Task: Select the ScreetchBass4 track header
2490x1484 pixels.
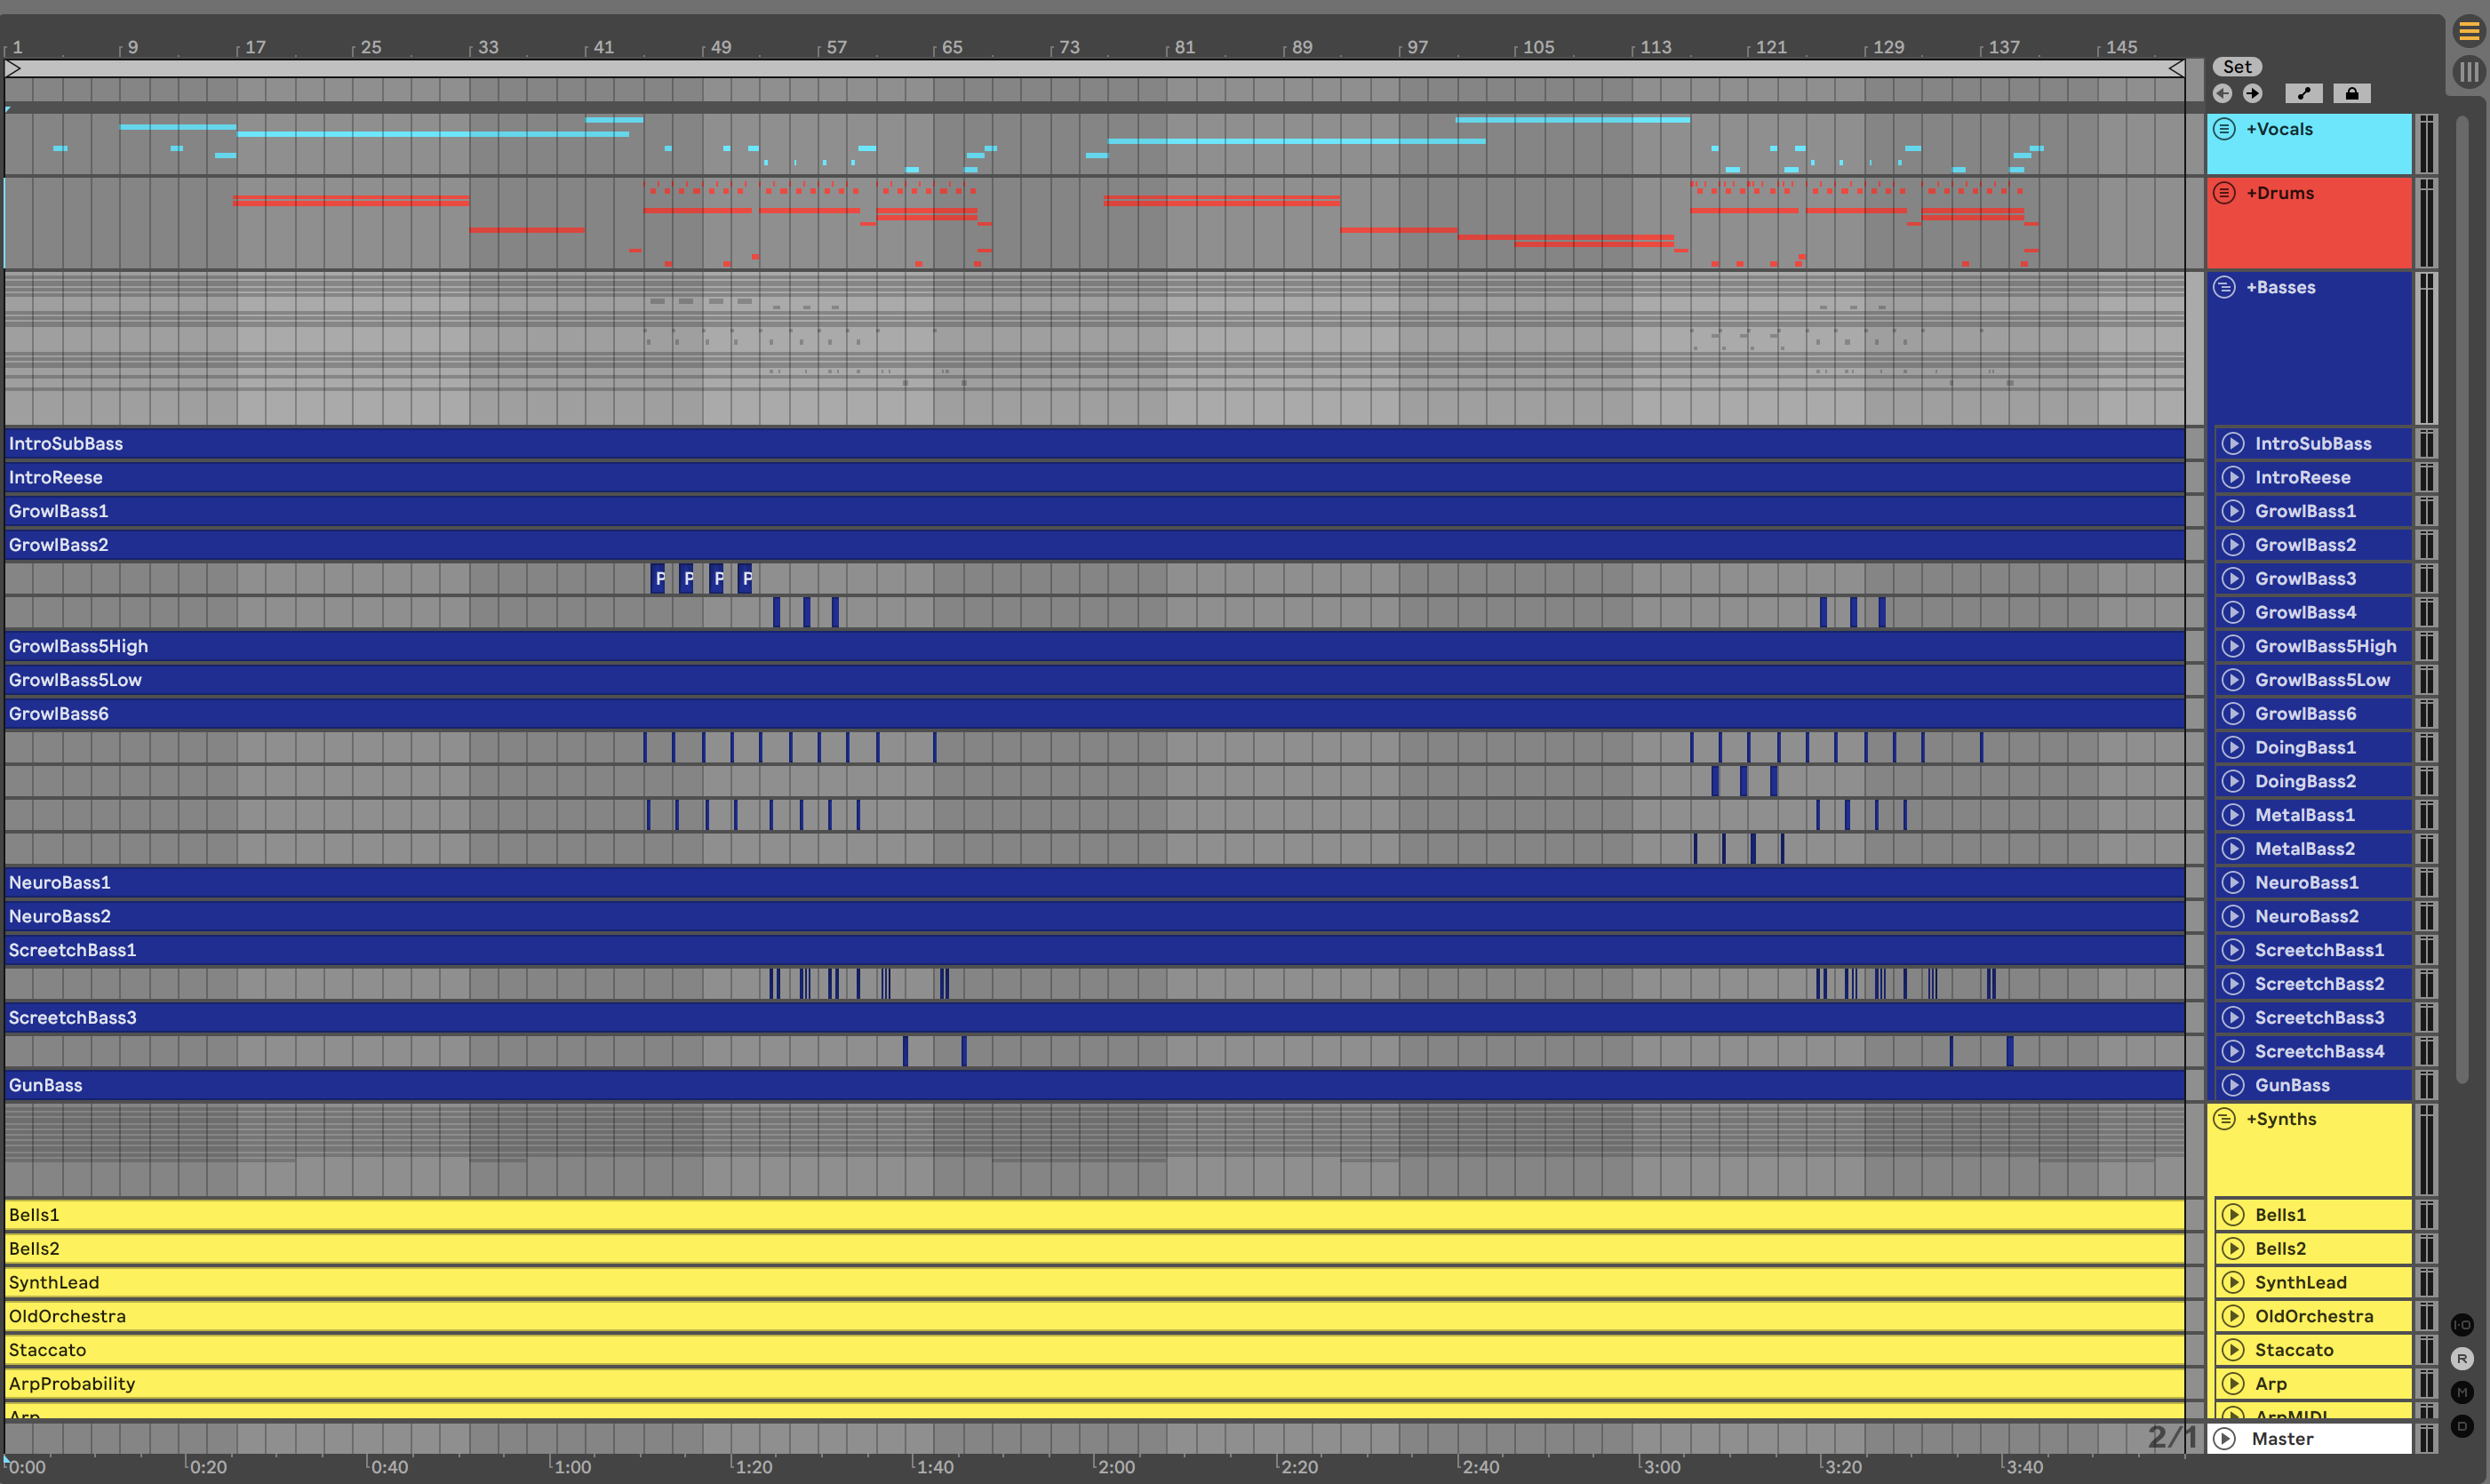Action: click(2319, 1051)
